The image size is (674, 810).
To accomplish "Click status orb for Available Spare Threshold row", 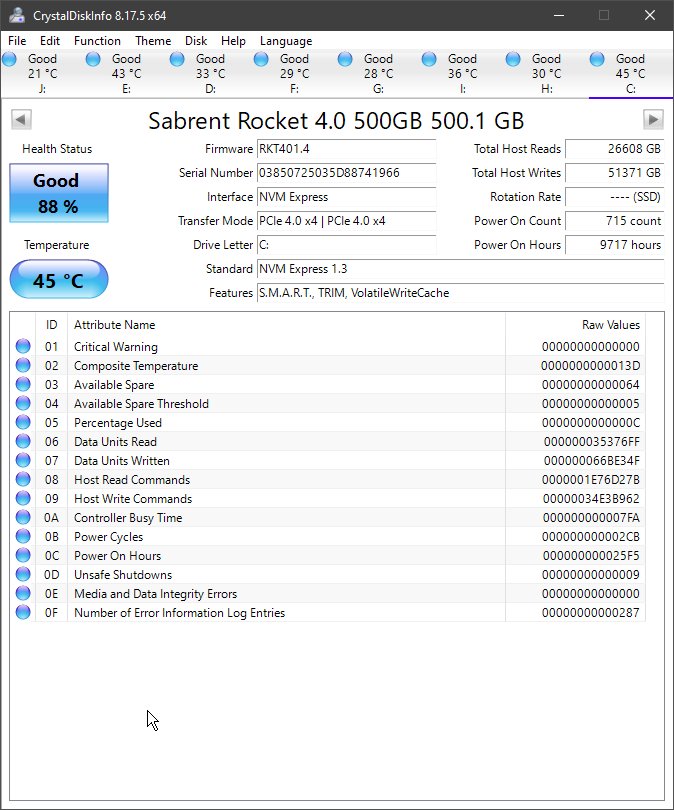I will point(23,403).
